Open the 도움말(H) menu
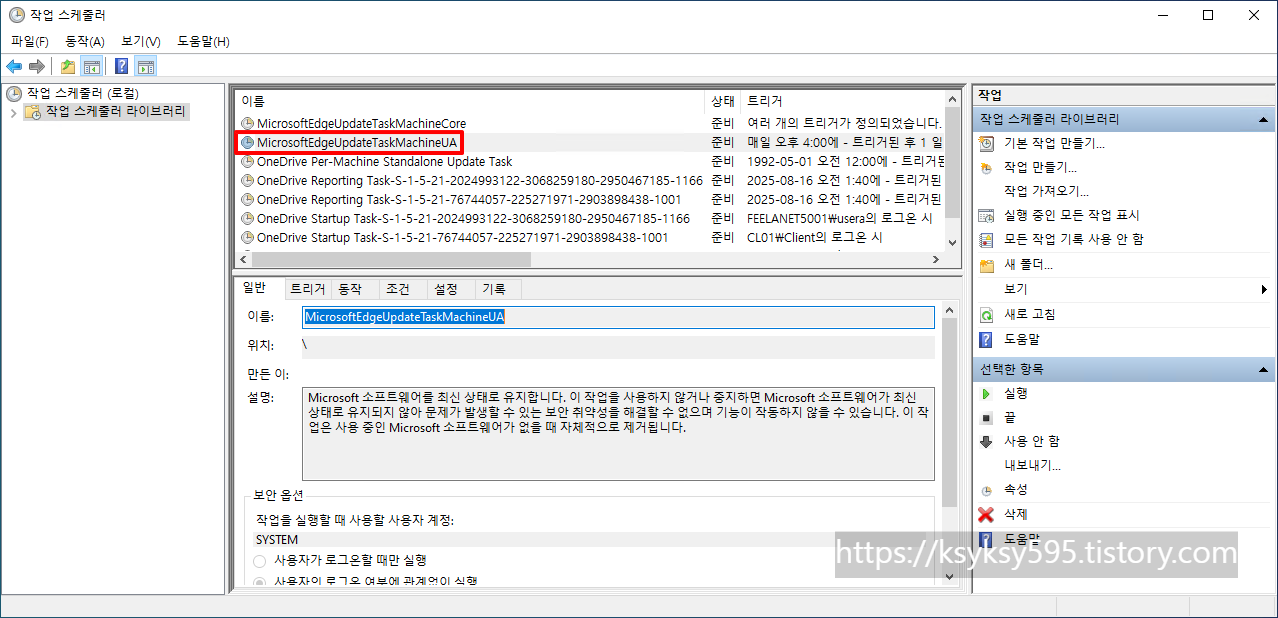1278x618 pixels. [203, 41]
